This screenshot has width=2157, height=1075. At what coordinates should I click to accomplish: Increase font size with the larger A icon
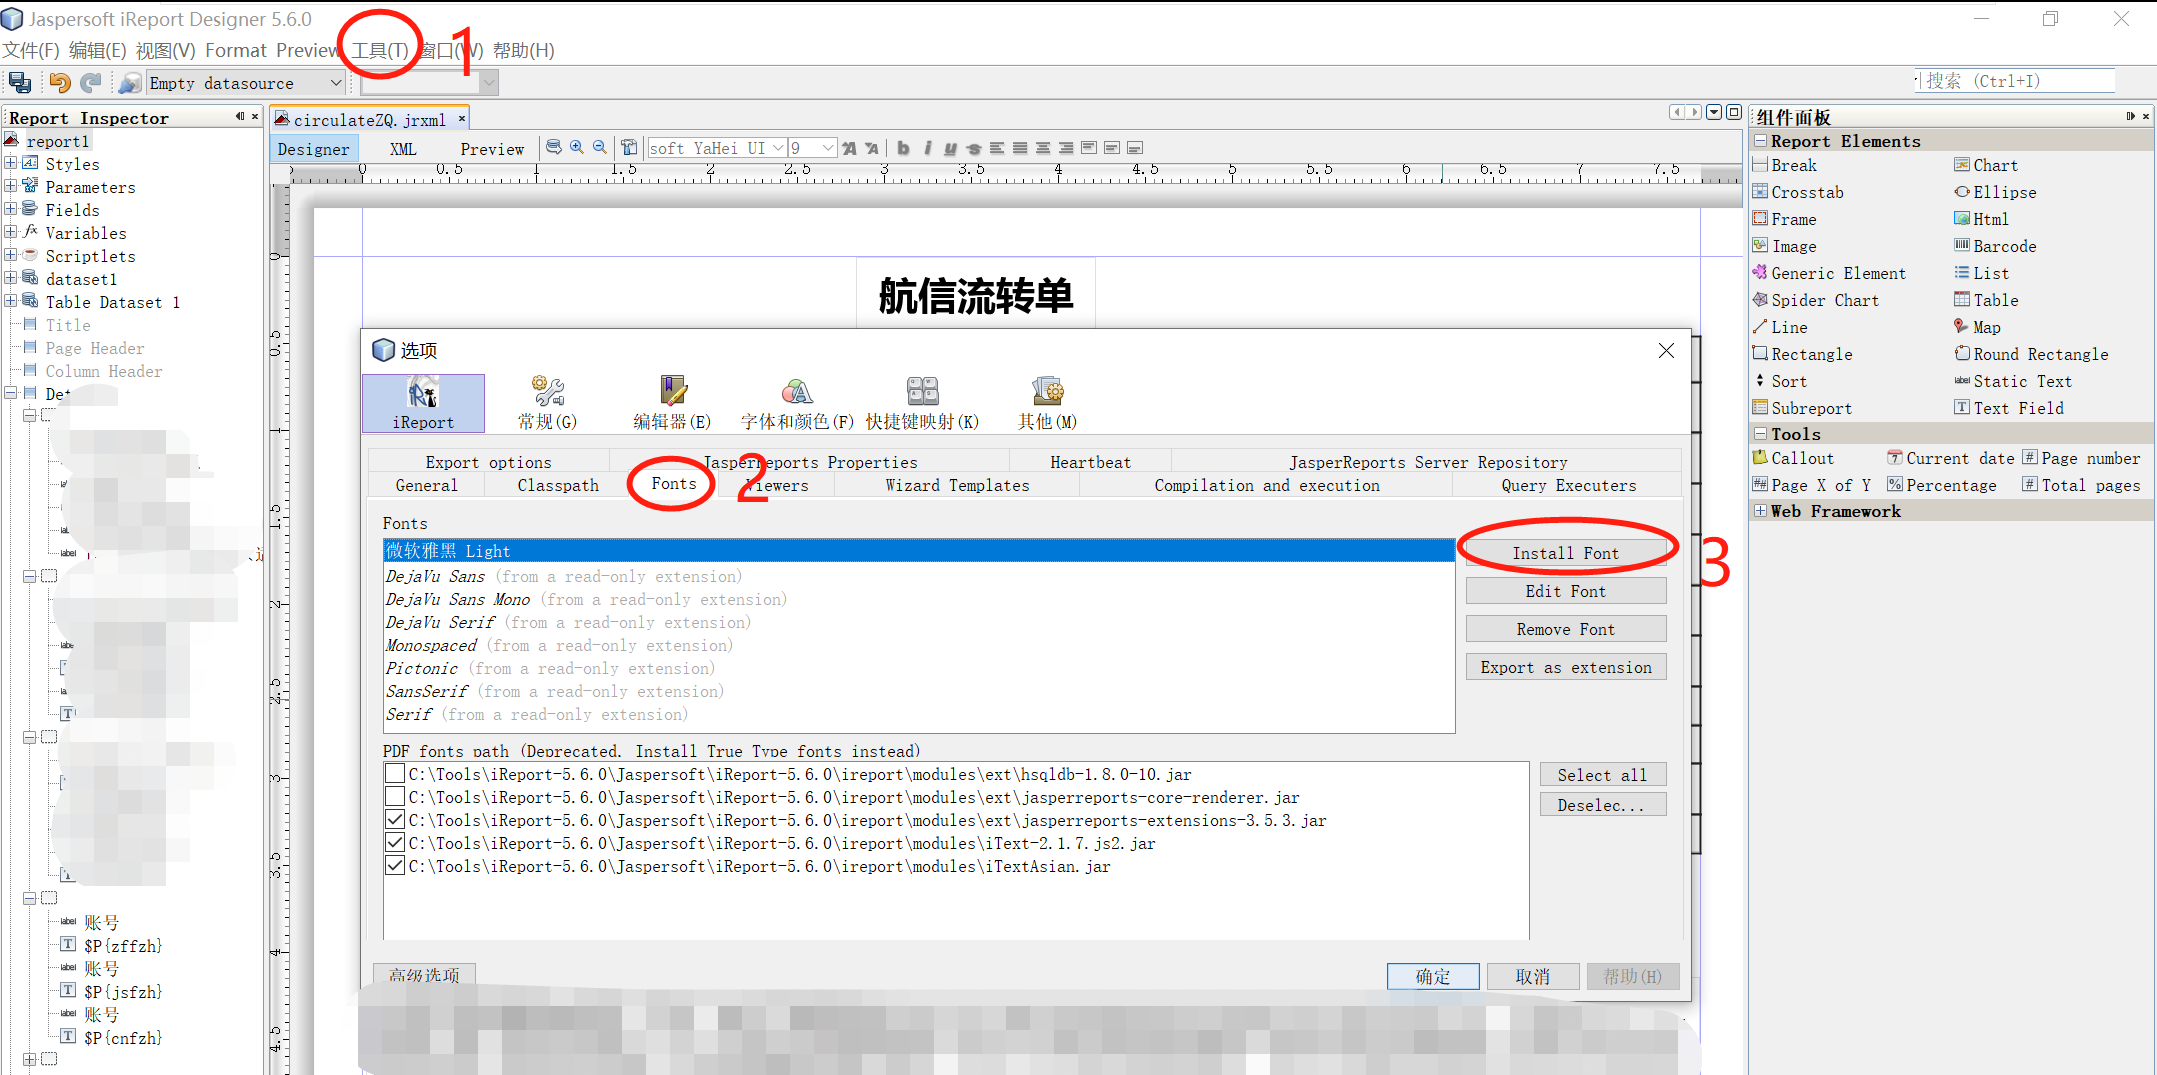point(849,148)
